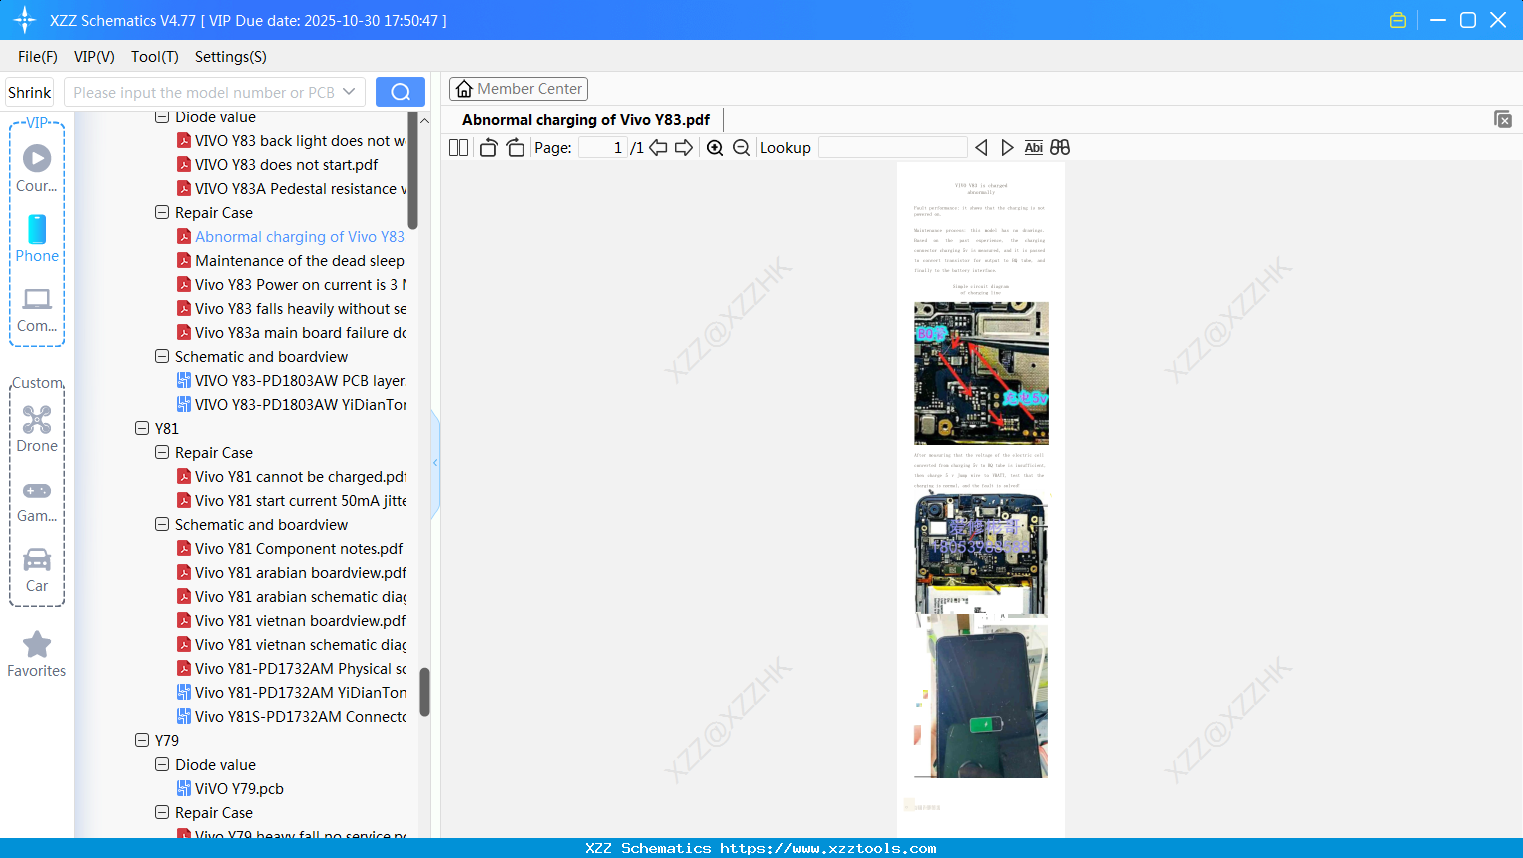
Task: Open Vivo Y83 Power on current file
Action: click(x=291, y=285)
